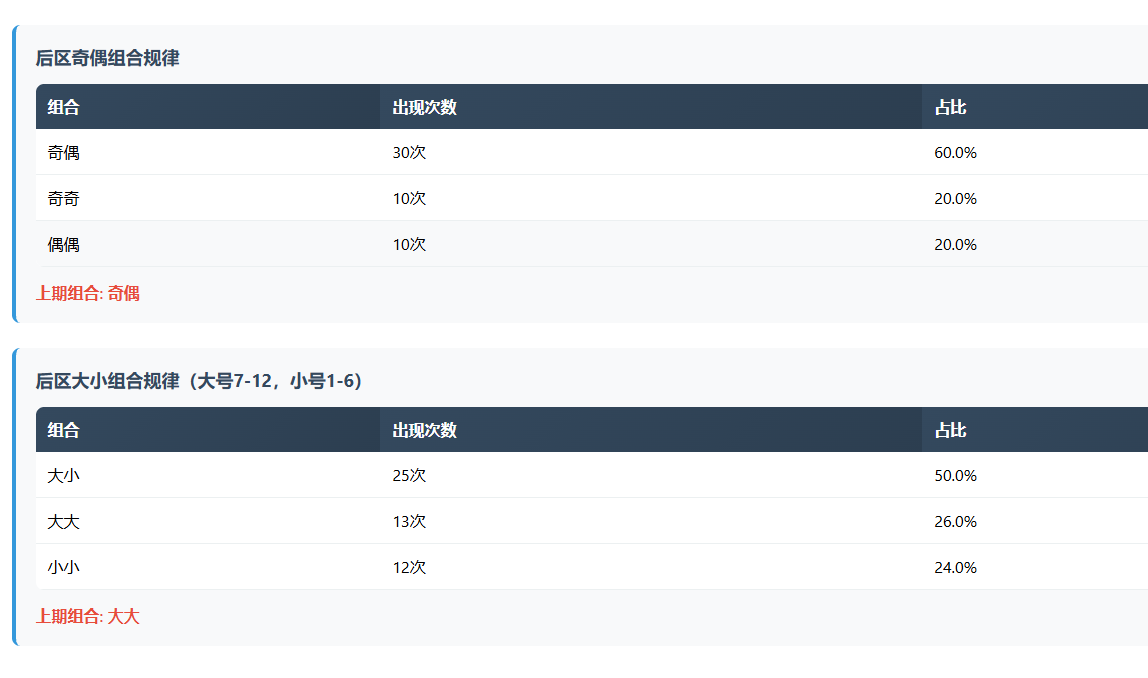Image resolution: width=1148 pixels, height=678 pixels.
Task: Select the 小小 combination cell
Action: point(64,568)
